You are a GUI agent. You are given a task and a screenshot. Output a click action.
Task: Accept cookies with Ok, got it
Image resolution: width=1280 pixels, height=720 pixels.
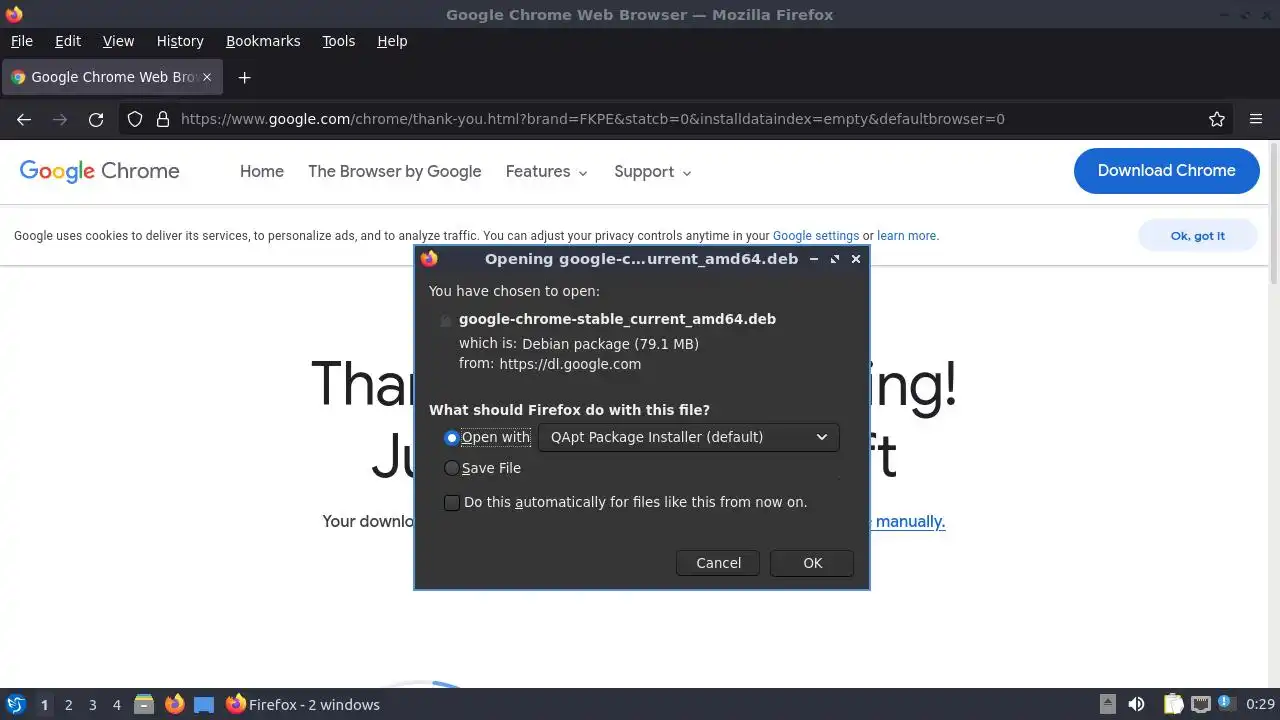pos(1197,236)
